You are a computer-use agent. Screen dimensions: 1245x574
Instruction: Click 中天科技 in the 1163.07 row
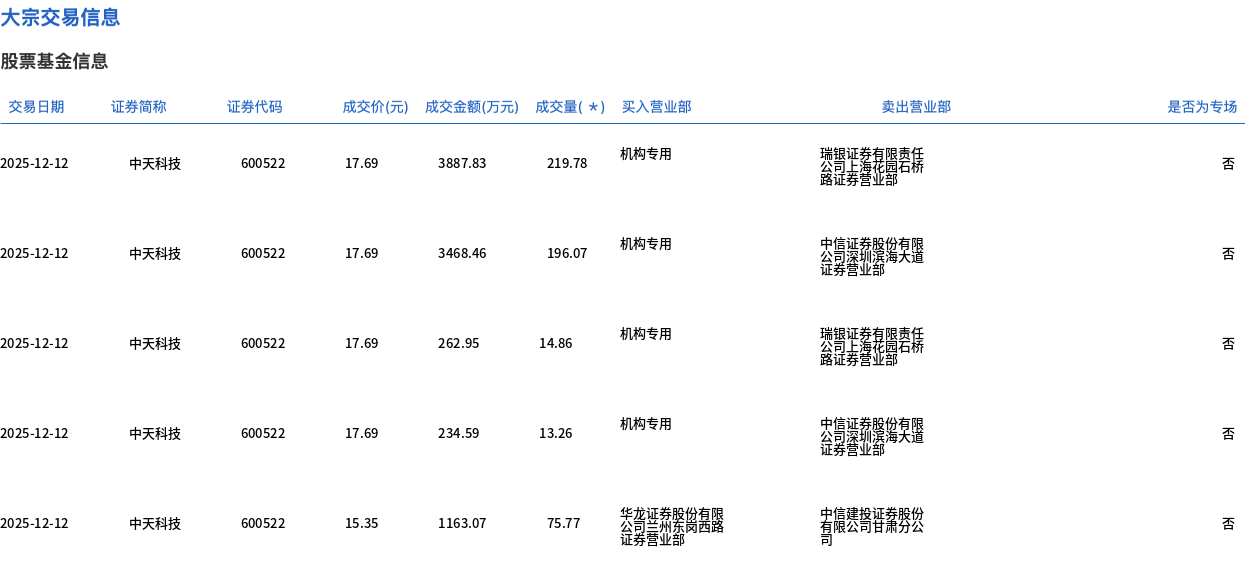click(x=155, y=523)
